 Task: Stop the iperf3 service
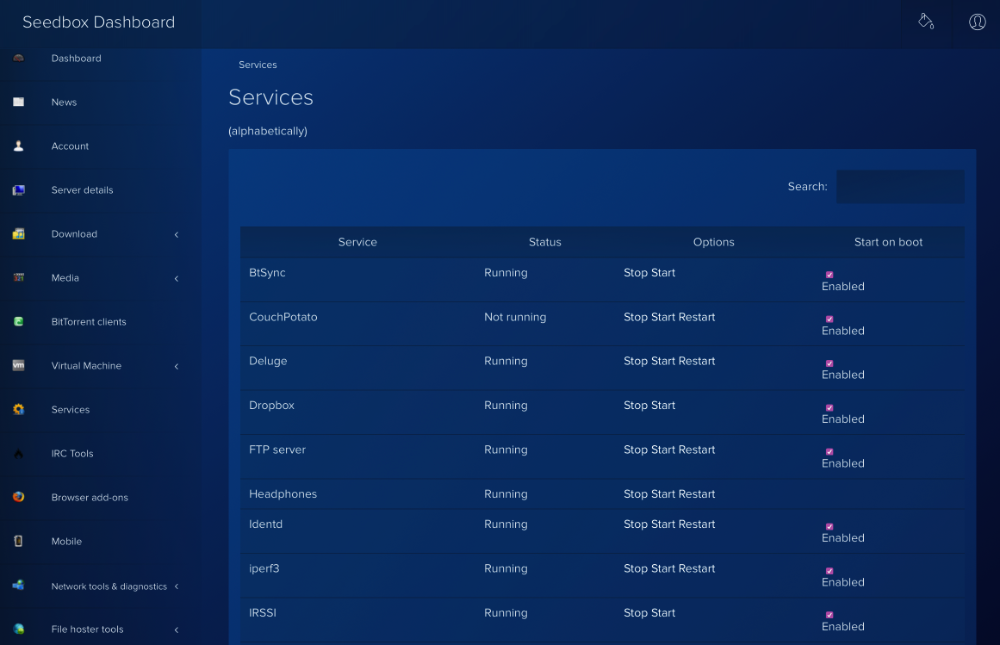pos(635,569)
